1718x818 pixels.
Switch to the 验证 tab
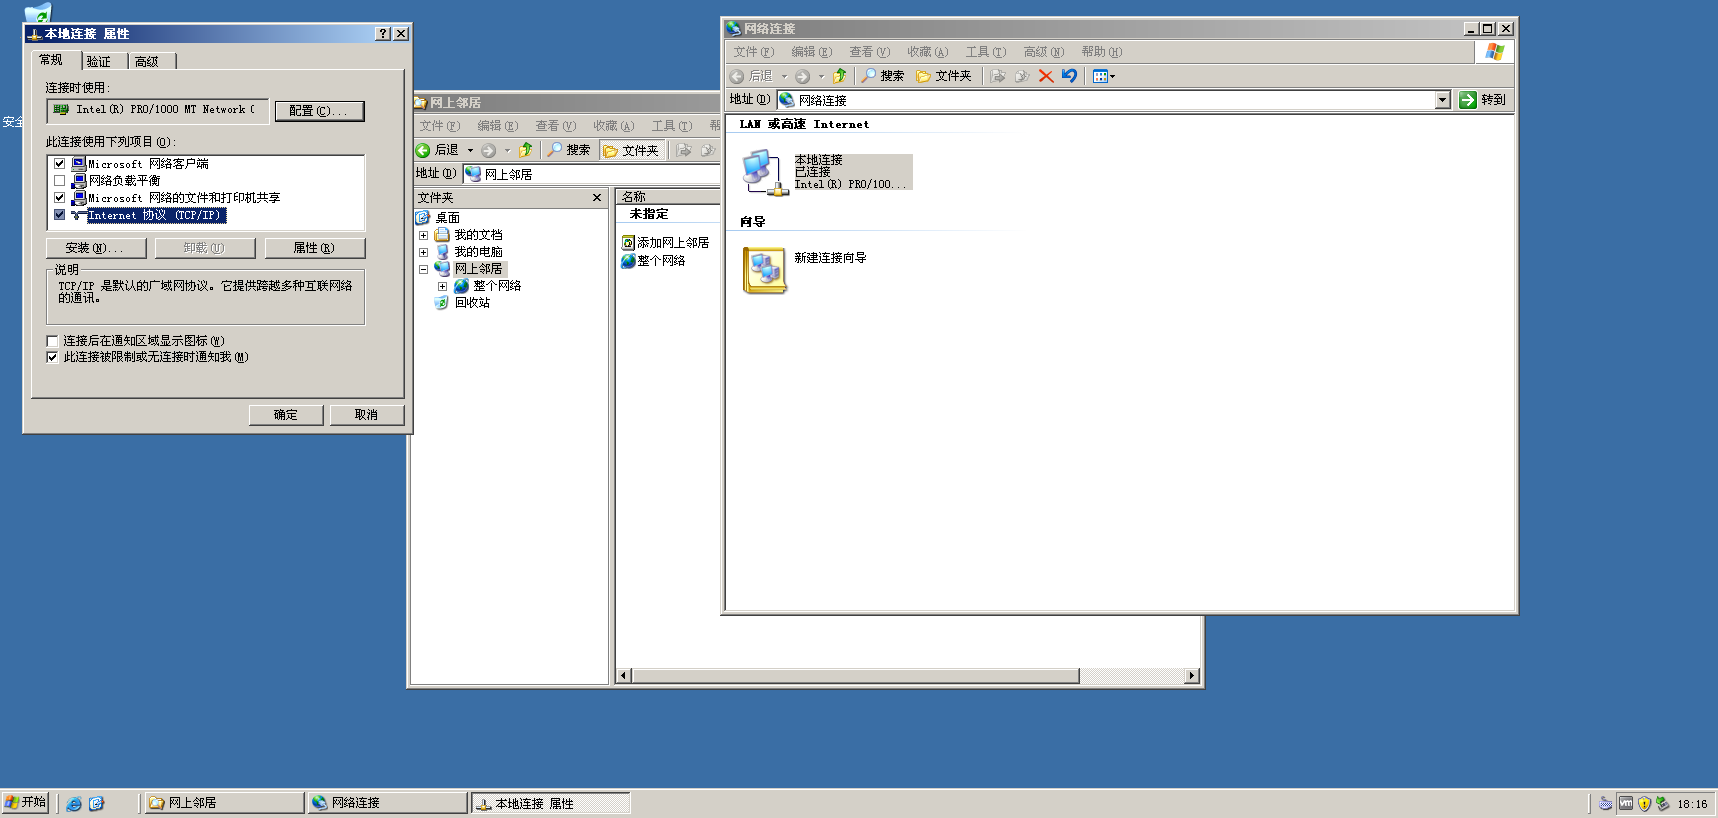click(x=99, y=62)
